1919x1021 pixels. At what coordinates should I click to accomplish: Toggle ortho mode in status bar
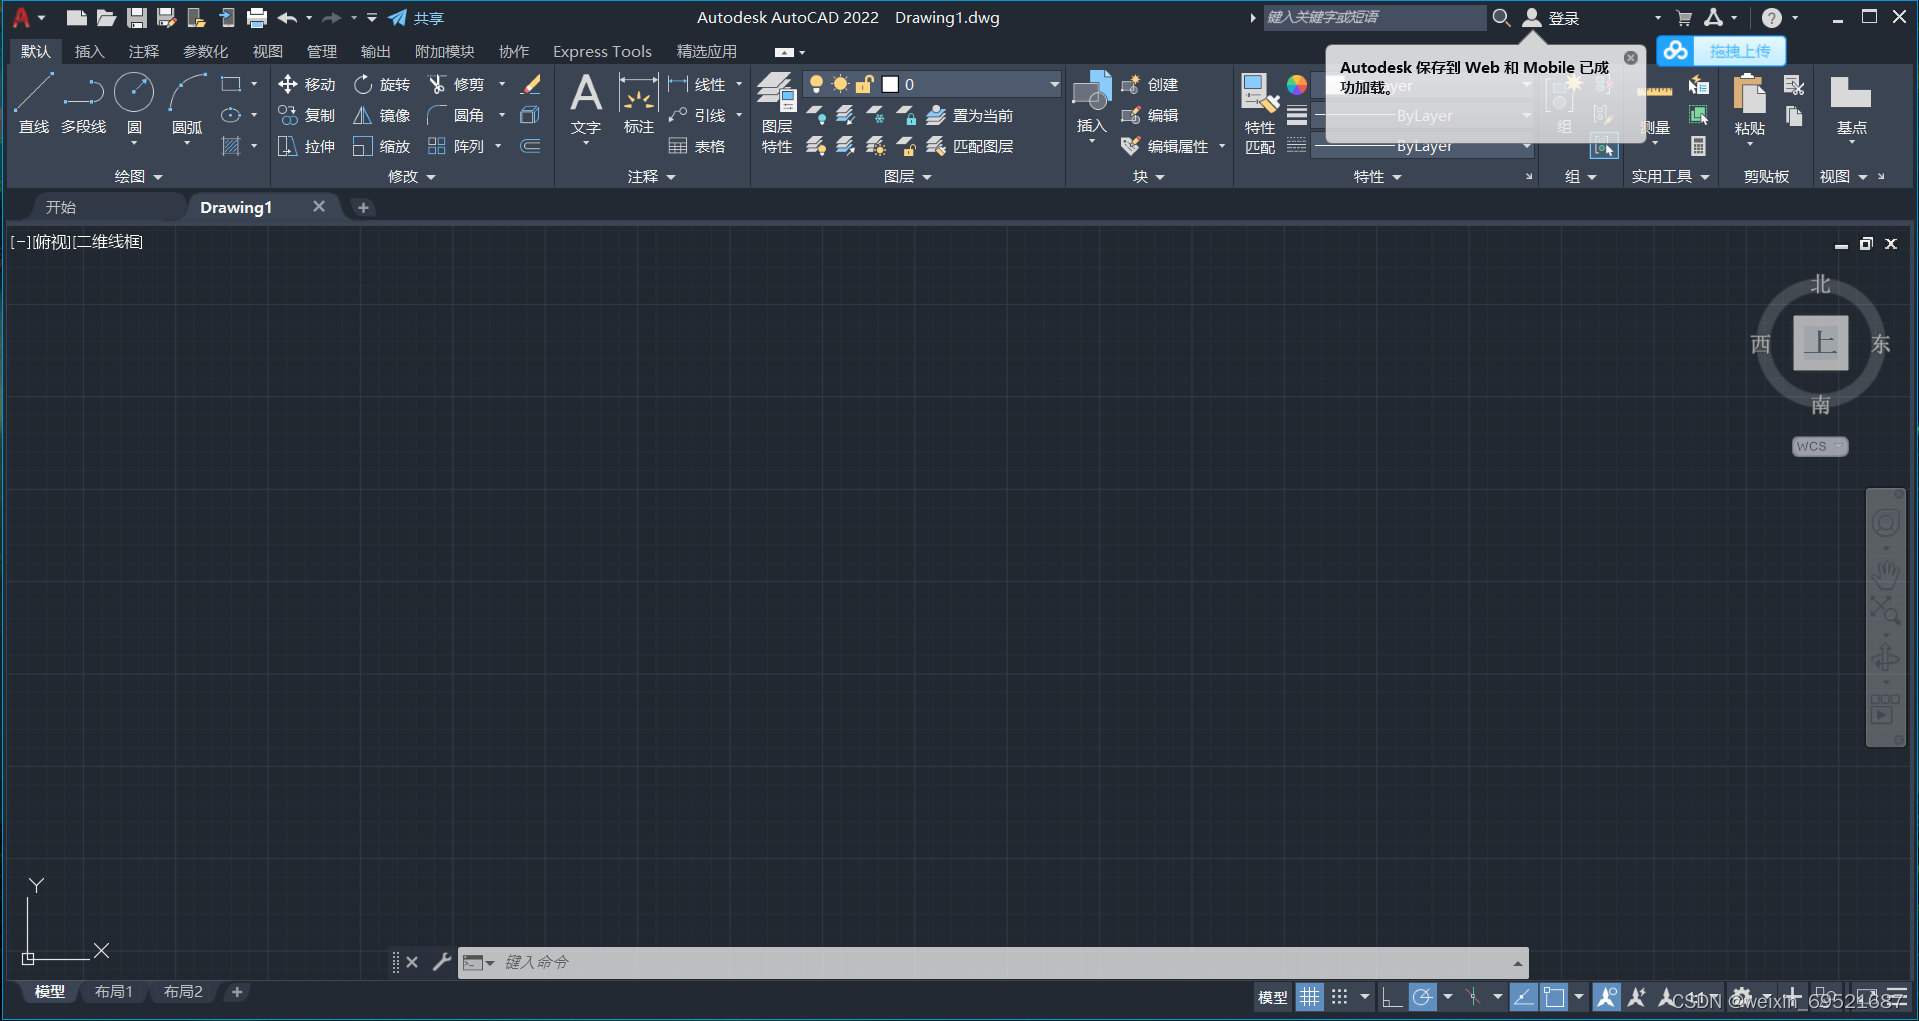pos(1391,997)
